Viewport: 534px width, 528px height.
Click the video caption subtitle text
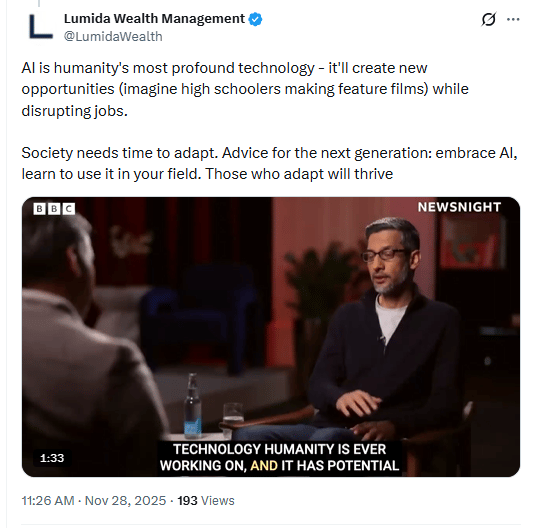point(279,457)
